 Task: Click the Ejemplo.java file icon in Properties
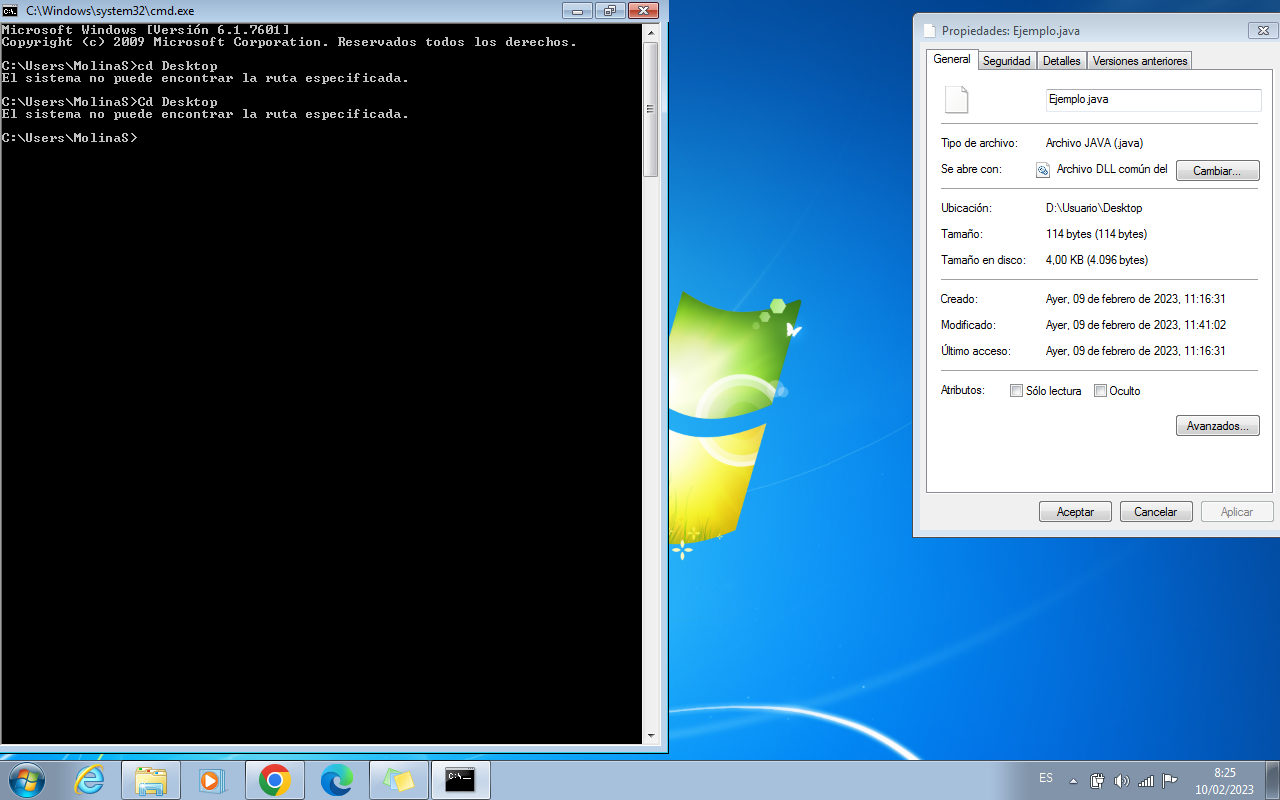(x=957, y=100)
